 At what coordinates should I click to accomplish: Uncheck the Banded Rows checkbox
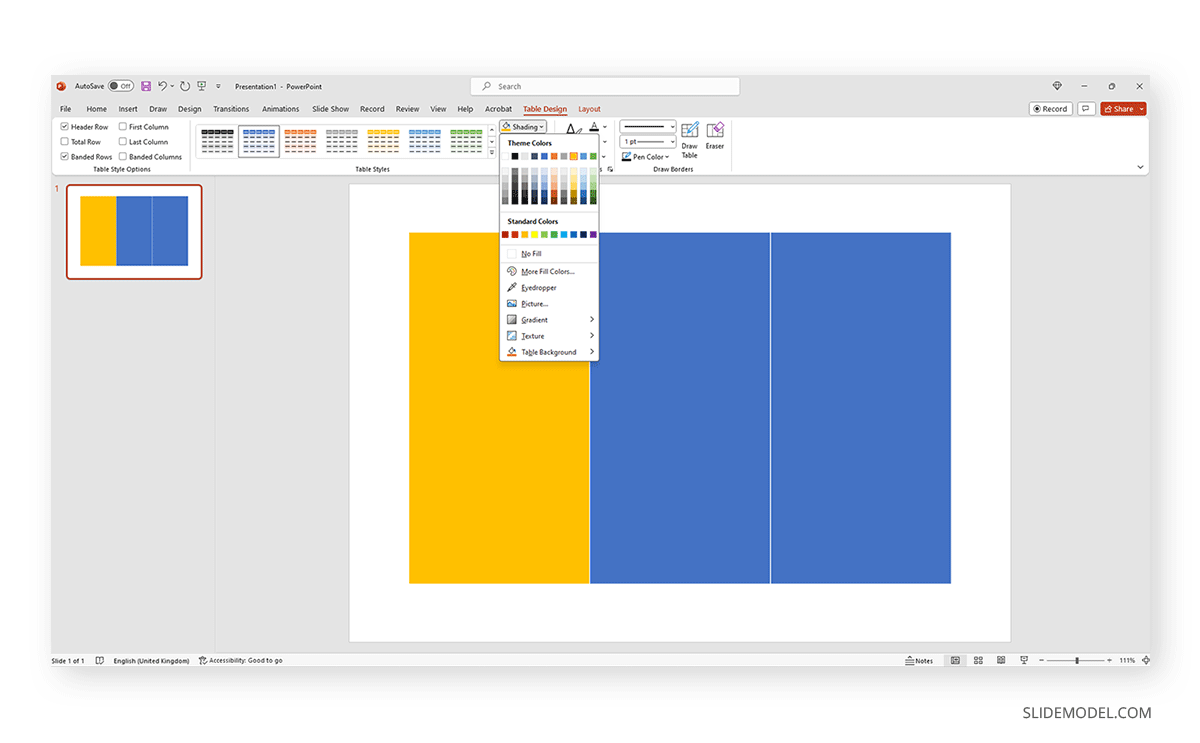coord(65,157)
